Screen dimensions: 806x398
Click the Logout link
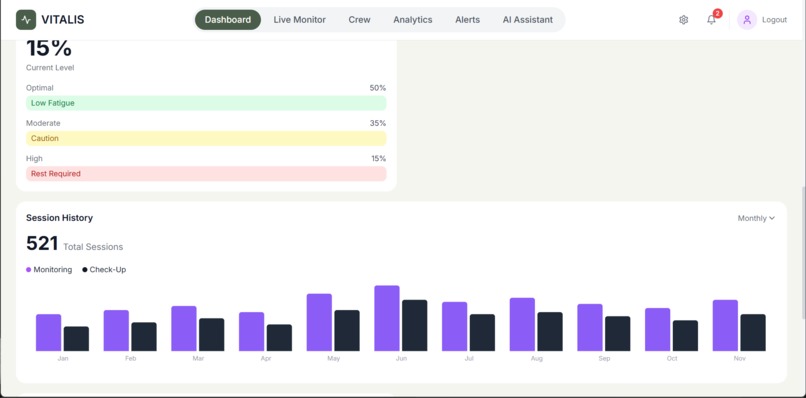pyautogui.click(x=774, y=20)
